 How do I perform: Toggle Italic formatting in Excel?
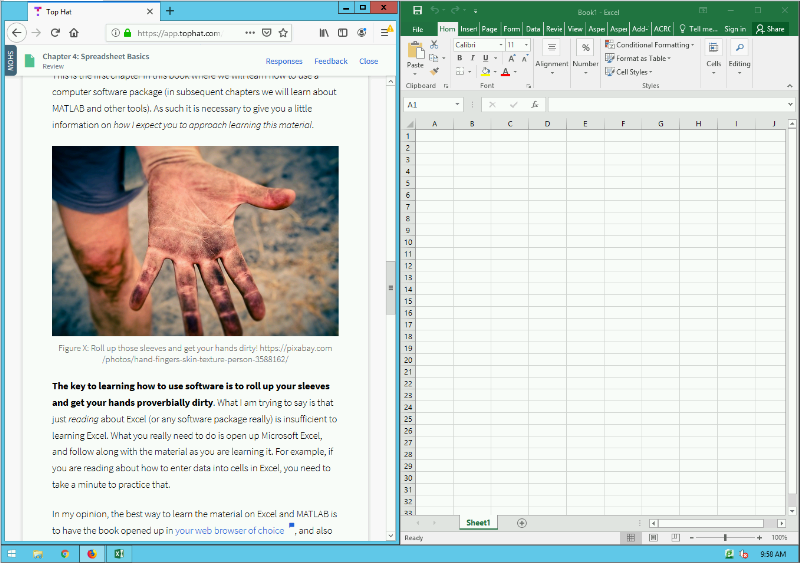tap(472, 58)
